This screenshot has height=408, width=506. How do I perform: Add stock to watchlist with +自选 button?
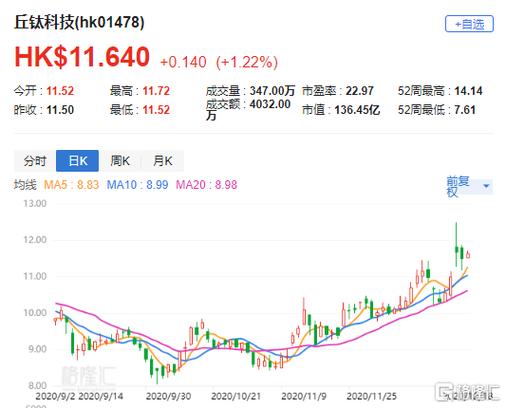click(x=469, y=24)
